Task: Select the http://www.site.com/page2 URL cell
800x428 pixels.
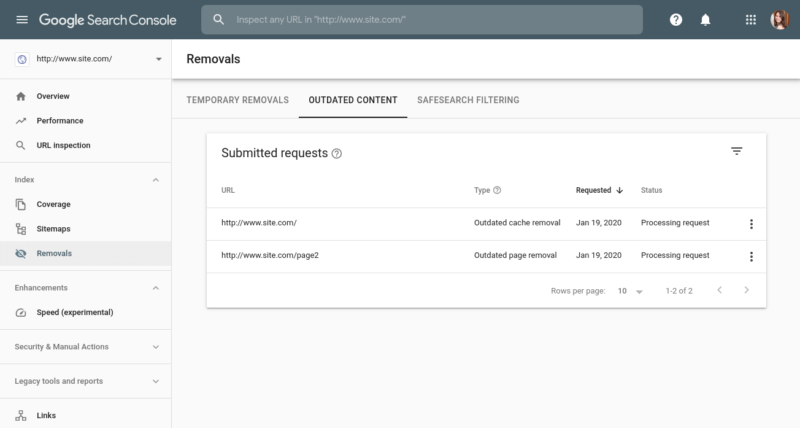Action: click(270, 256)
